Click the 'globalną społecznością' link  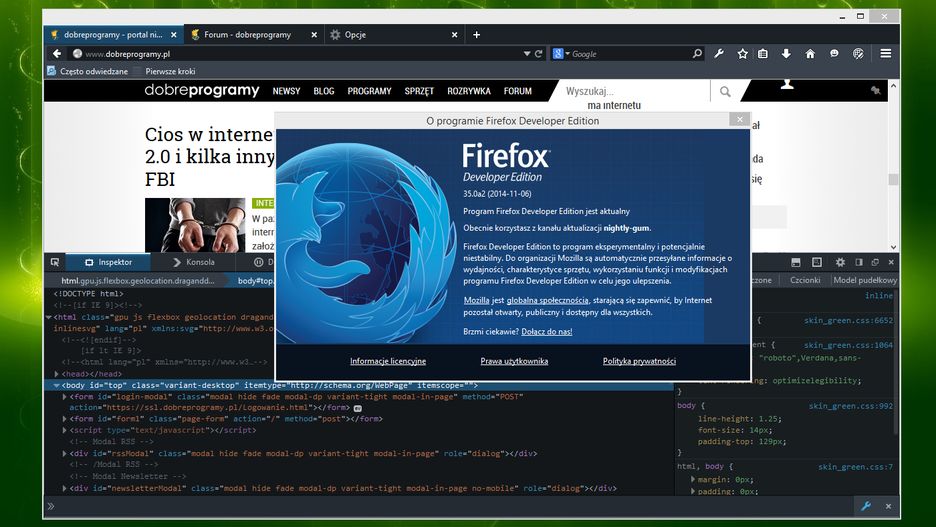tap(548, 300)
